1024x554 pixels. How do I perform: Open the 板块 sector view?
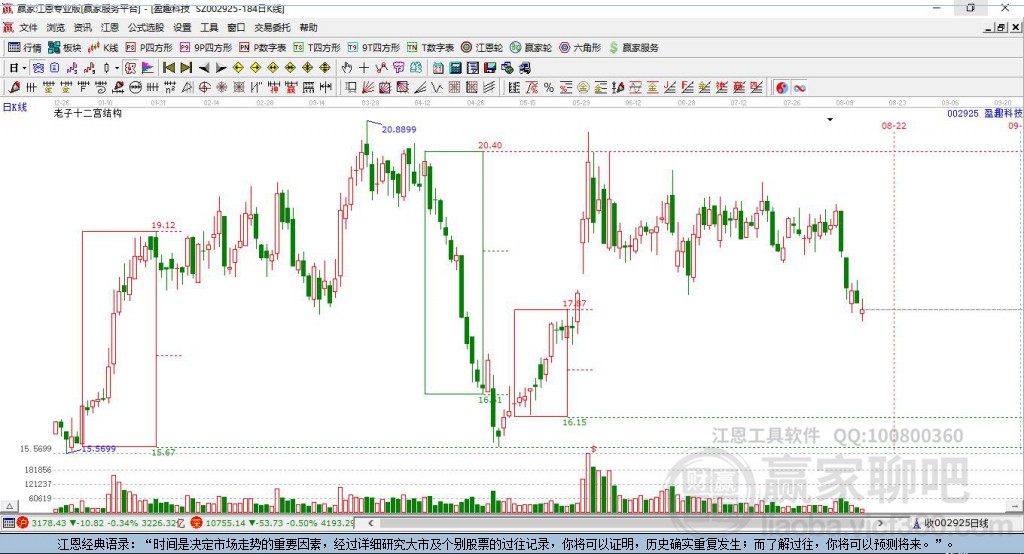[64, 48]
